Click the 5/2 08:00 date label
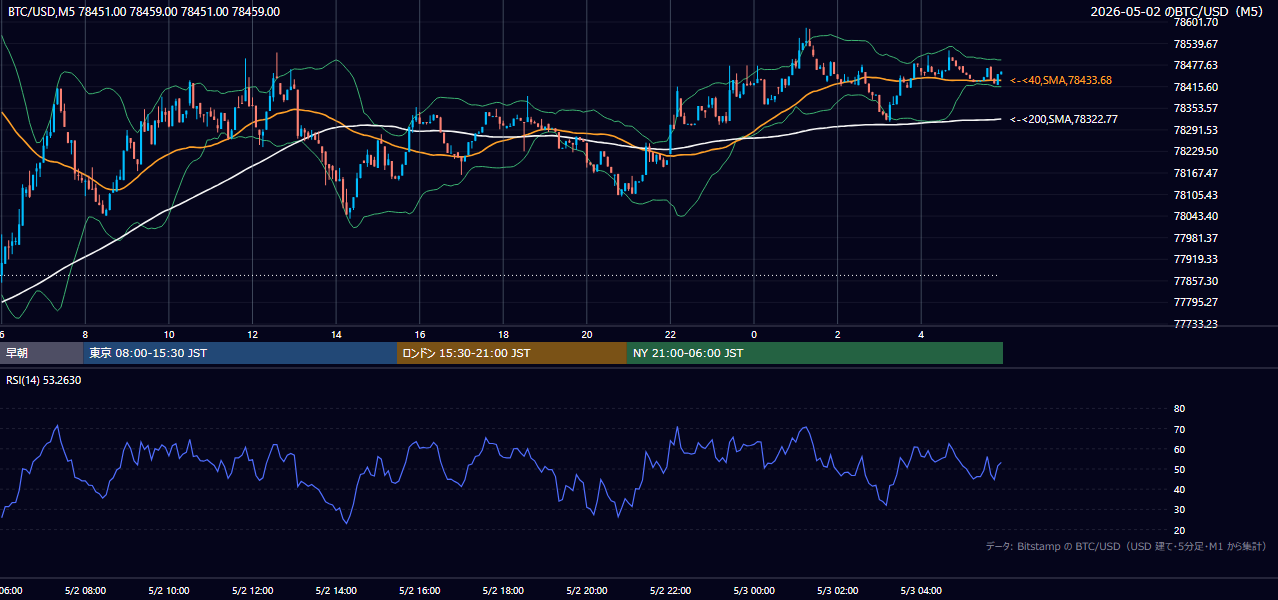The width and height of the screenshot is (1278, 600). (x=85, y=591)
